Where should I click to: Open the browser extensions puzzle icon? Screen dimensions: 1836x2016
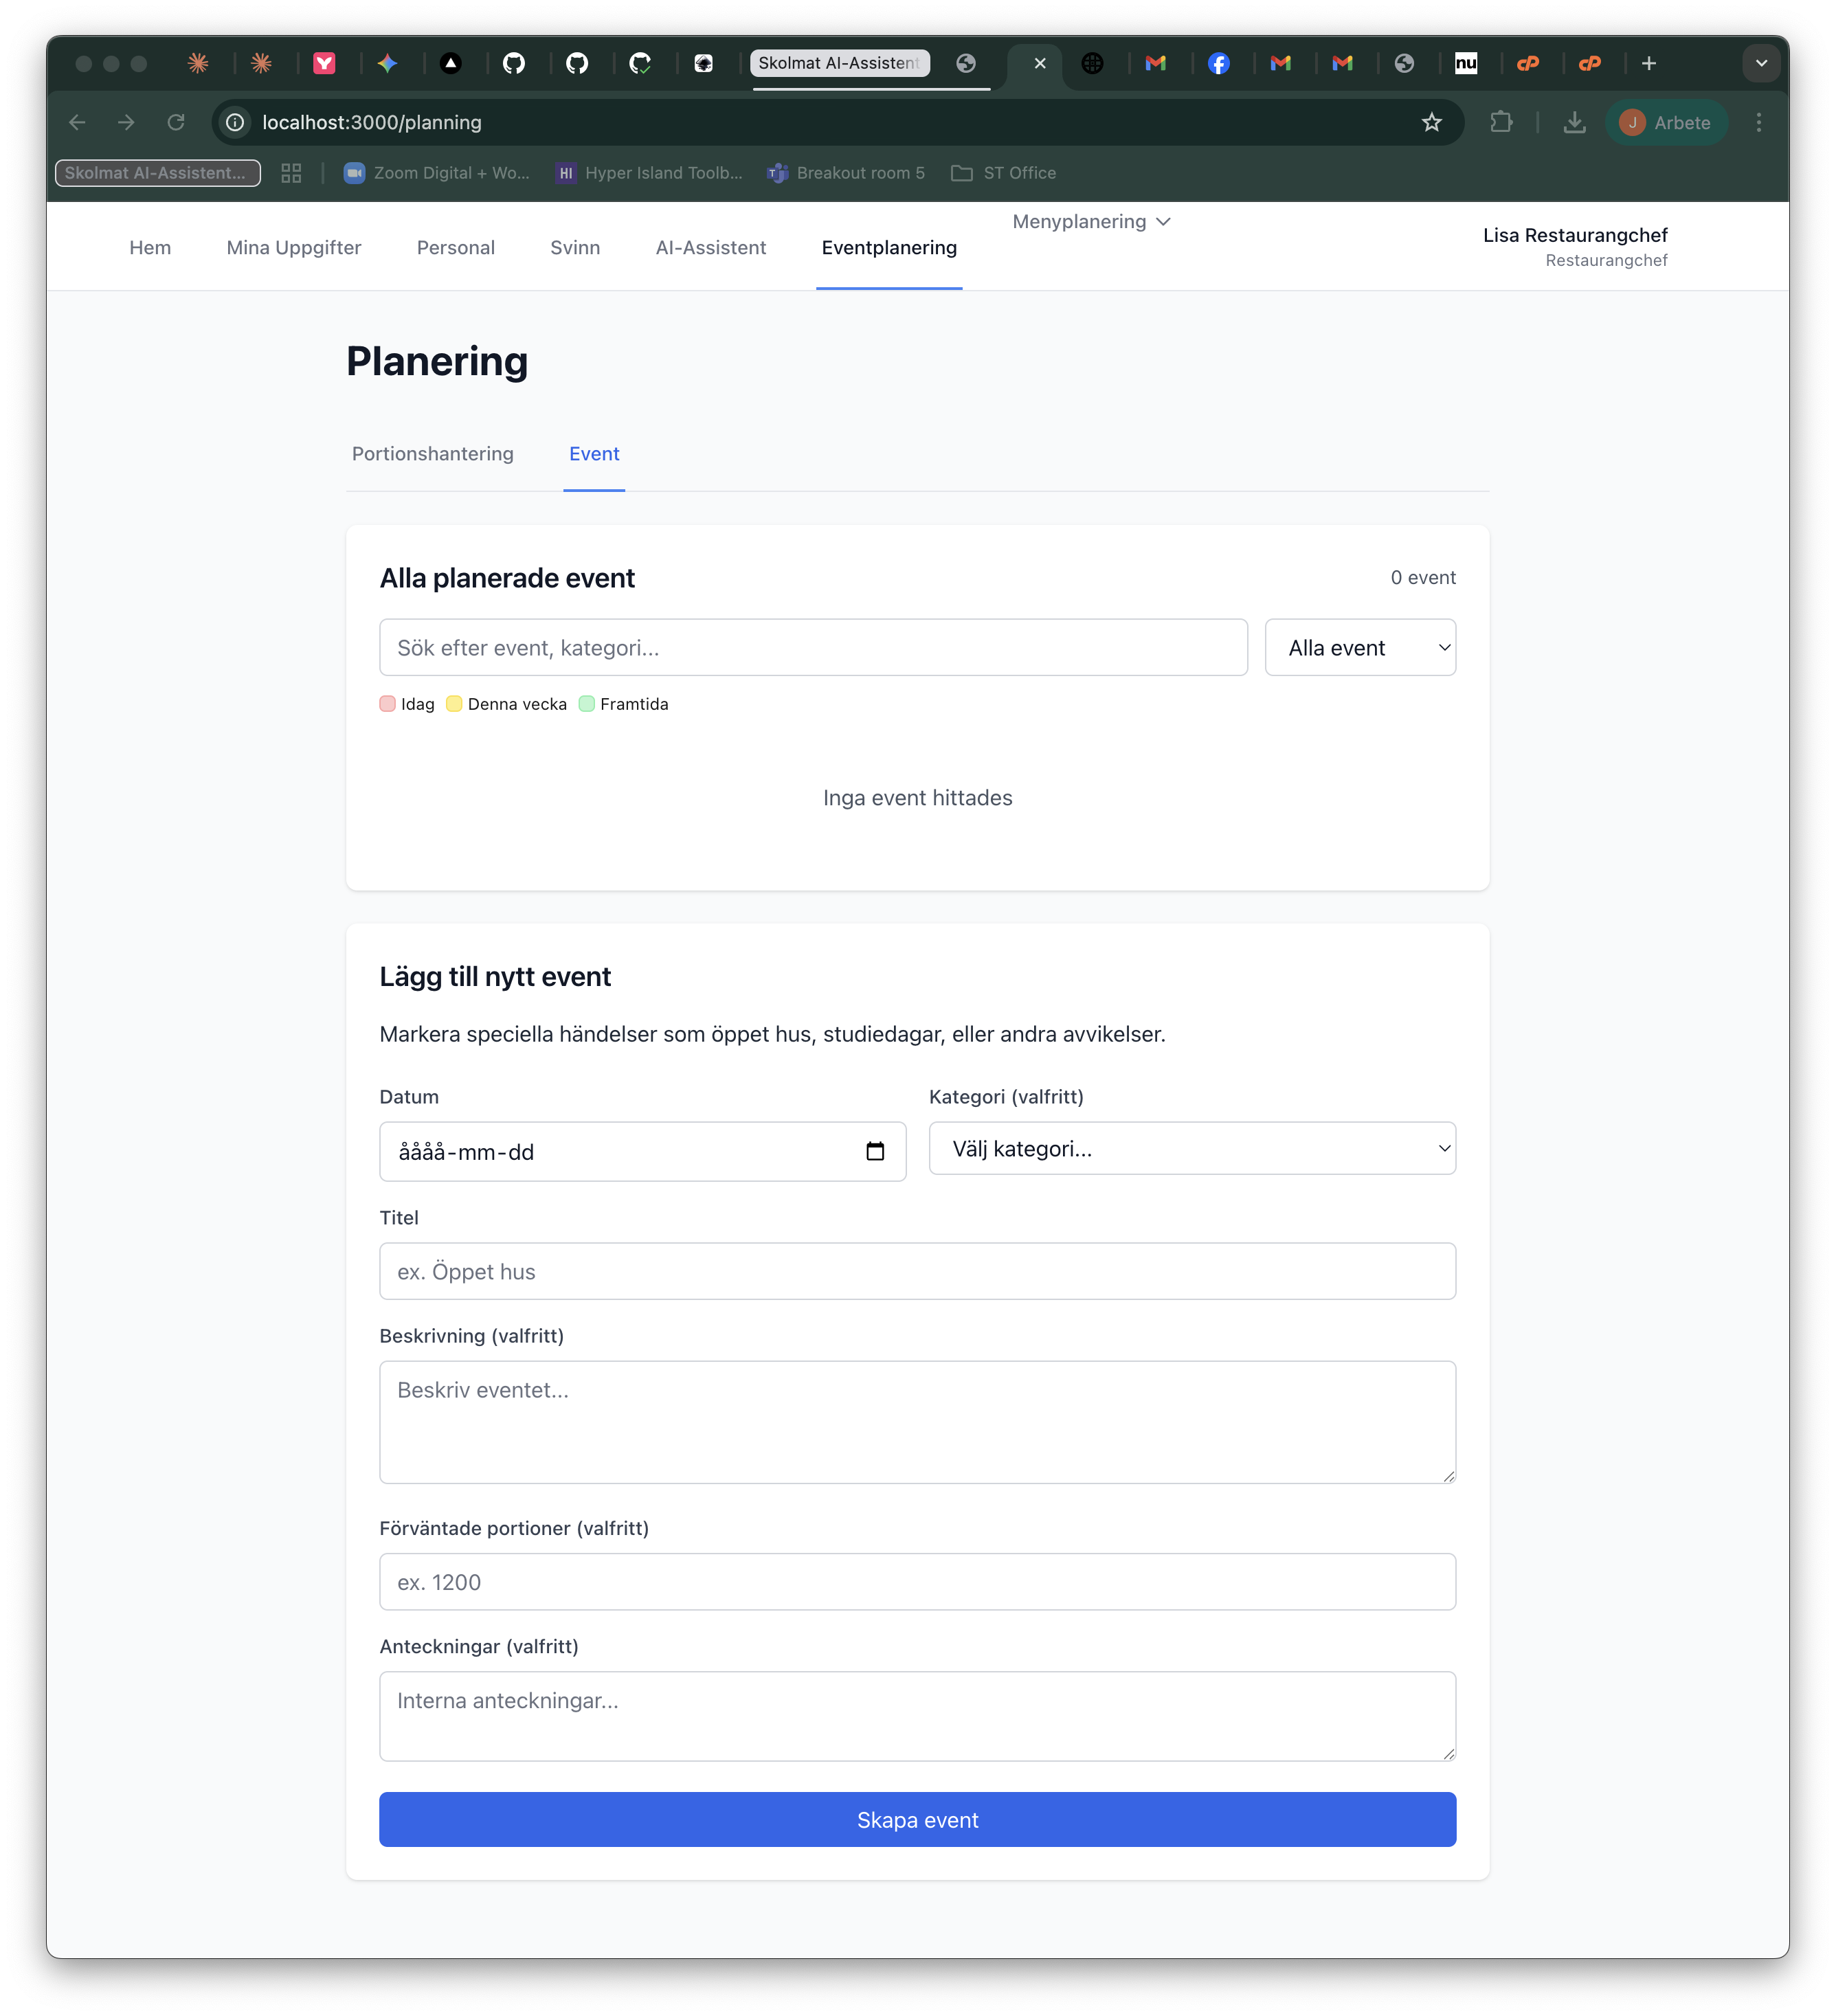[x=1501, y=122]
